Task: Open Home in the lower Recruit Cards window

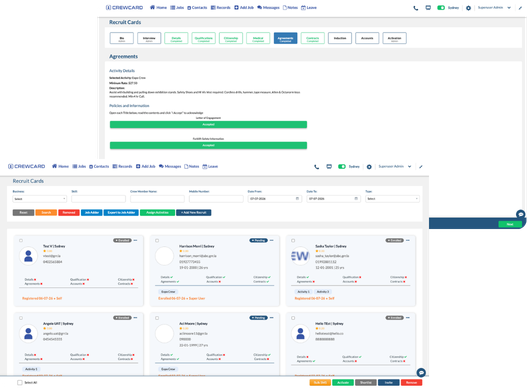Action: 60,166
